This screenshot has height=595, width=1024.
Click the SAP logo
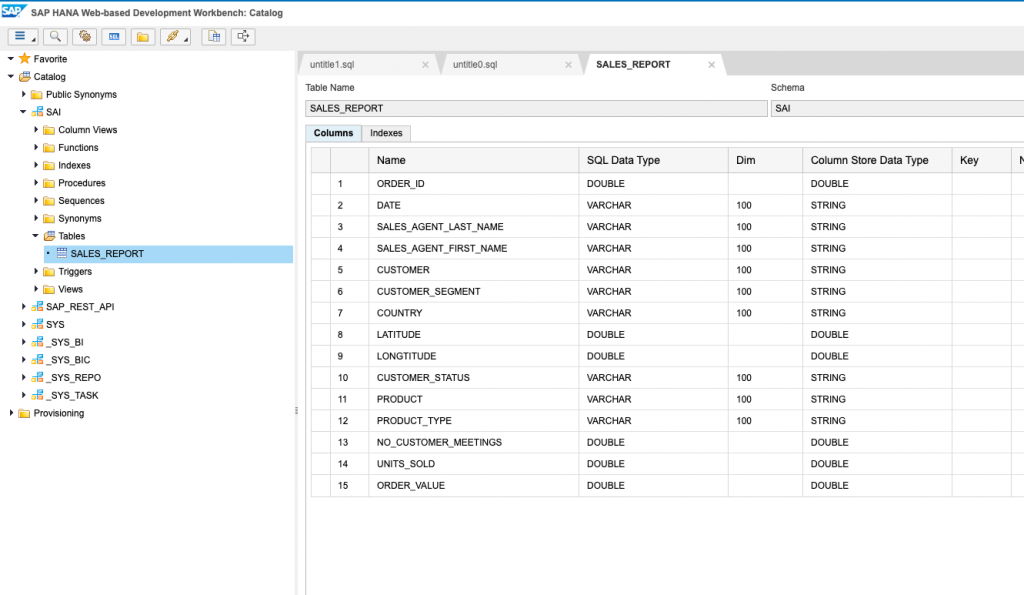[x=14, y=11]
